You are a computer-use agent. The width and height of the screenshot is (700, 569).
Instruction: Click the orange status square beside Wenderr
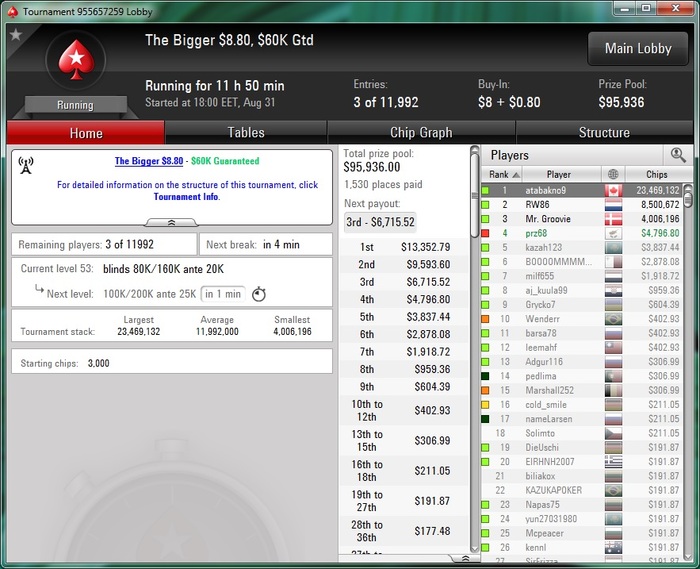tap(485, 319)
